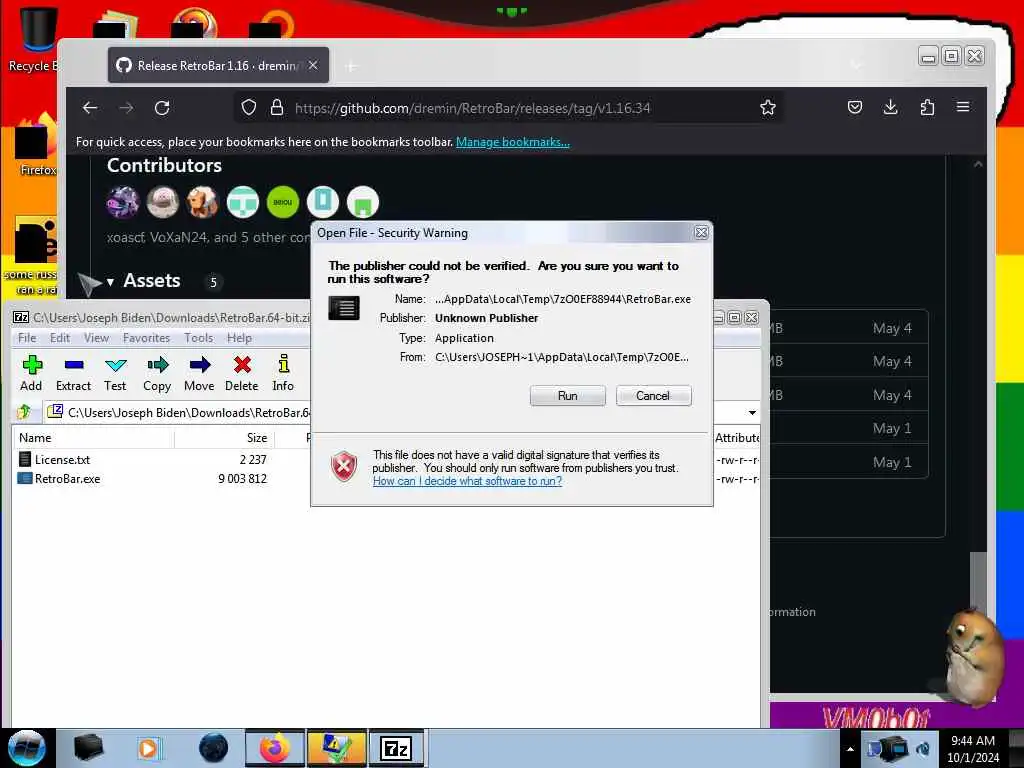Click the 7-Zip Add toolbar icon

point(31,373)
